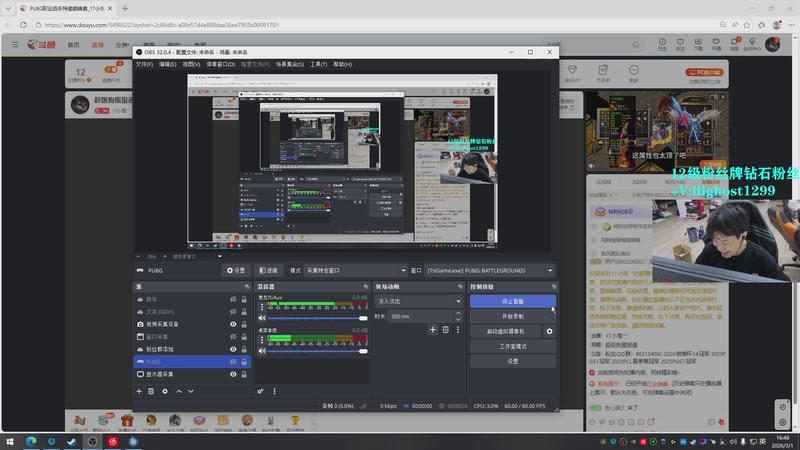Open Douyu user avatar in header
The image size is (800, 450).
(772, 44)
